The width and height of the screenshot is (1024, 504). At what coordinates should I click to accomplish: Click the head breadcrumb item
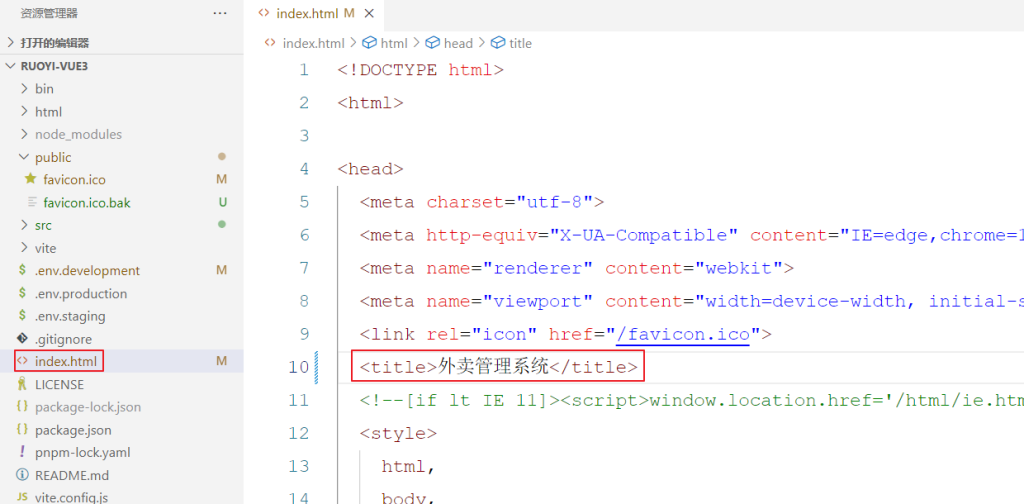tap(457, 43)
